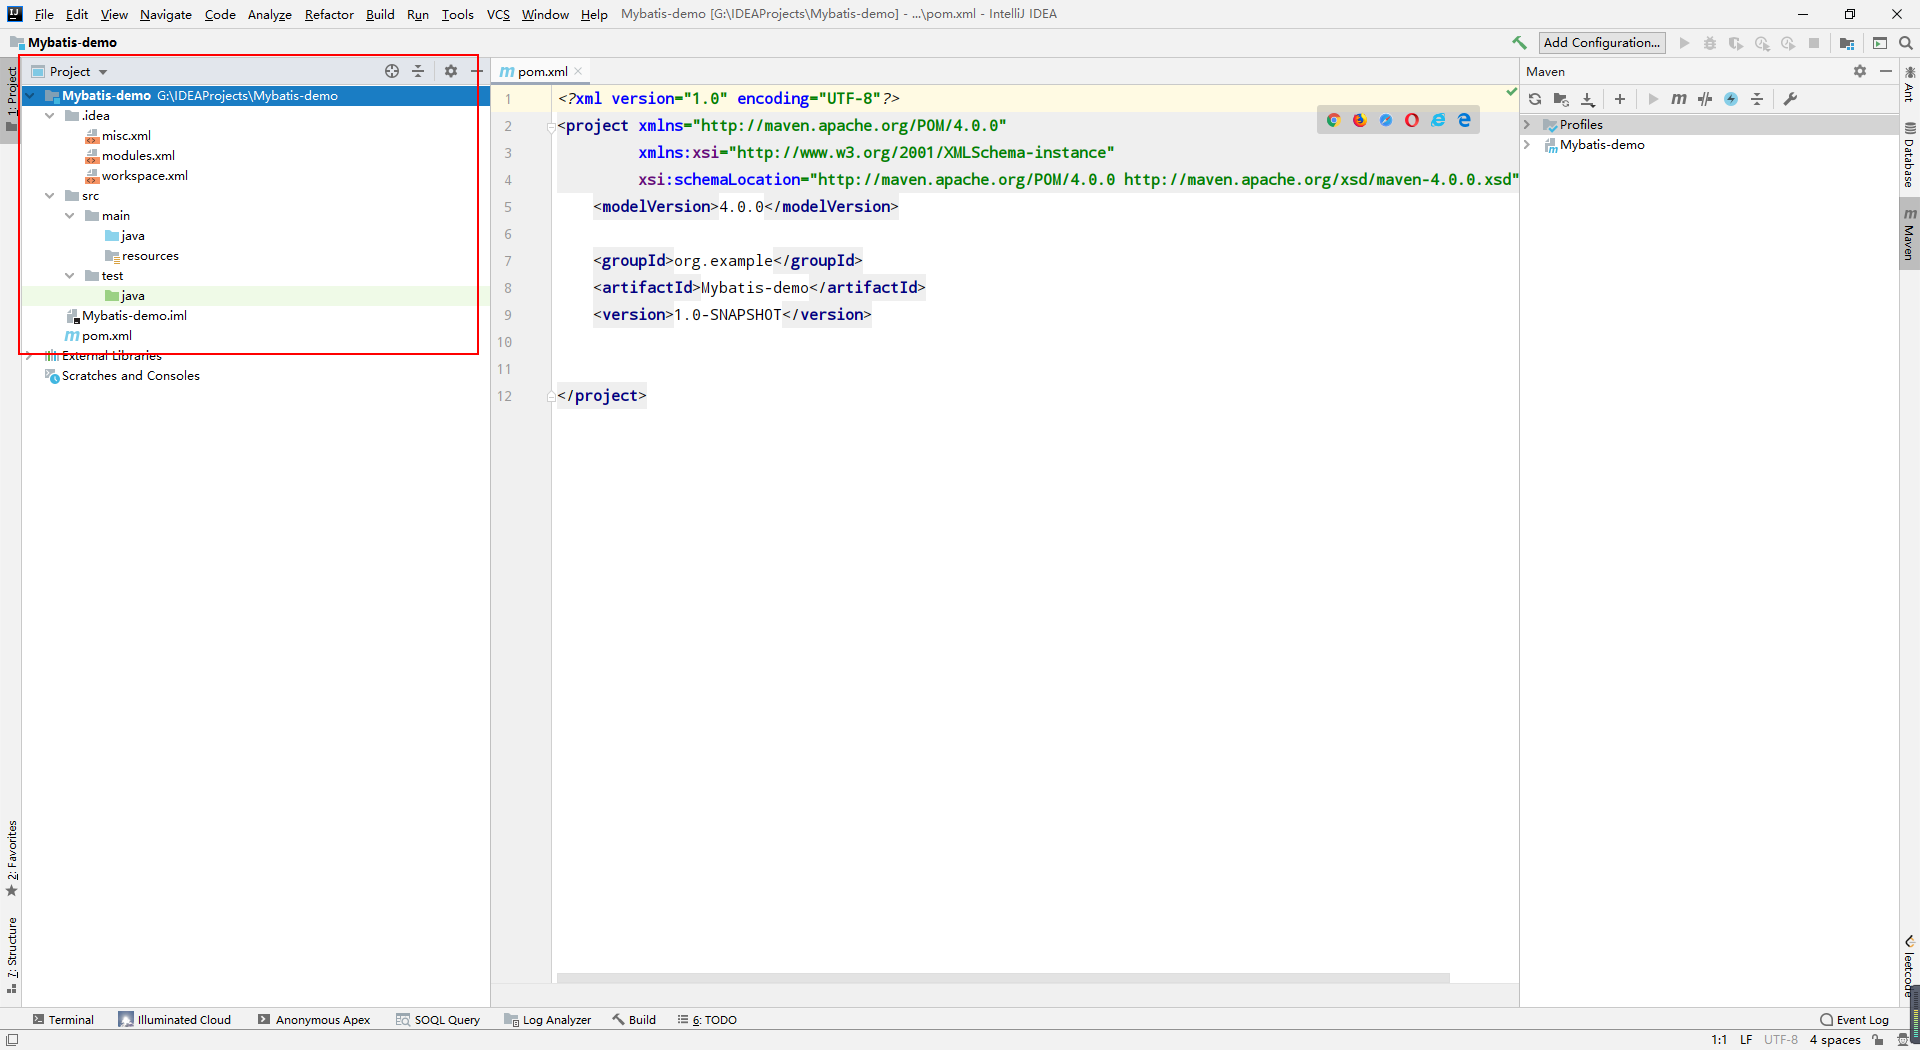This screenshot has width=1920, height=1050.
Task: Collapse all in the Project panel
Action: click(418, 71)
